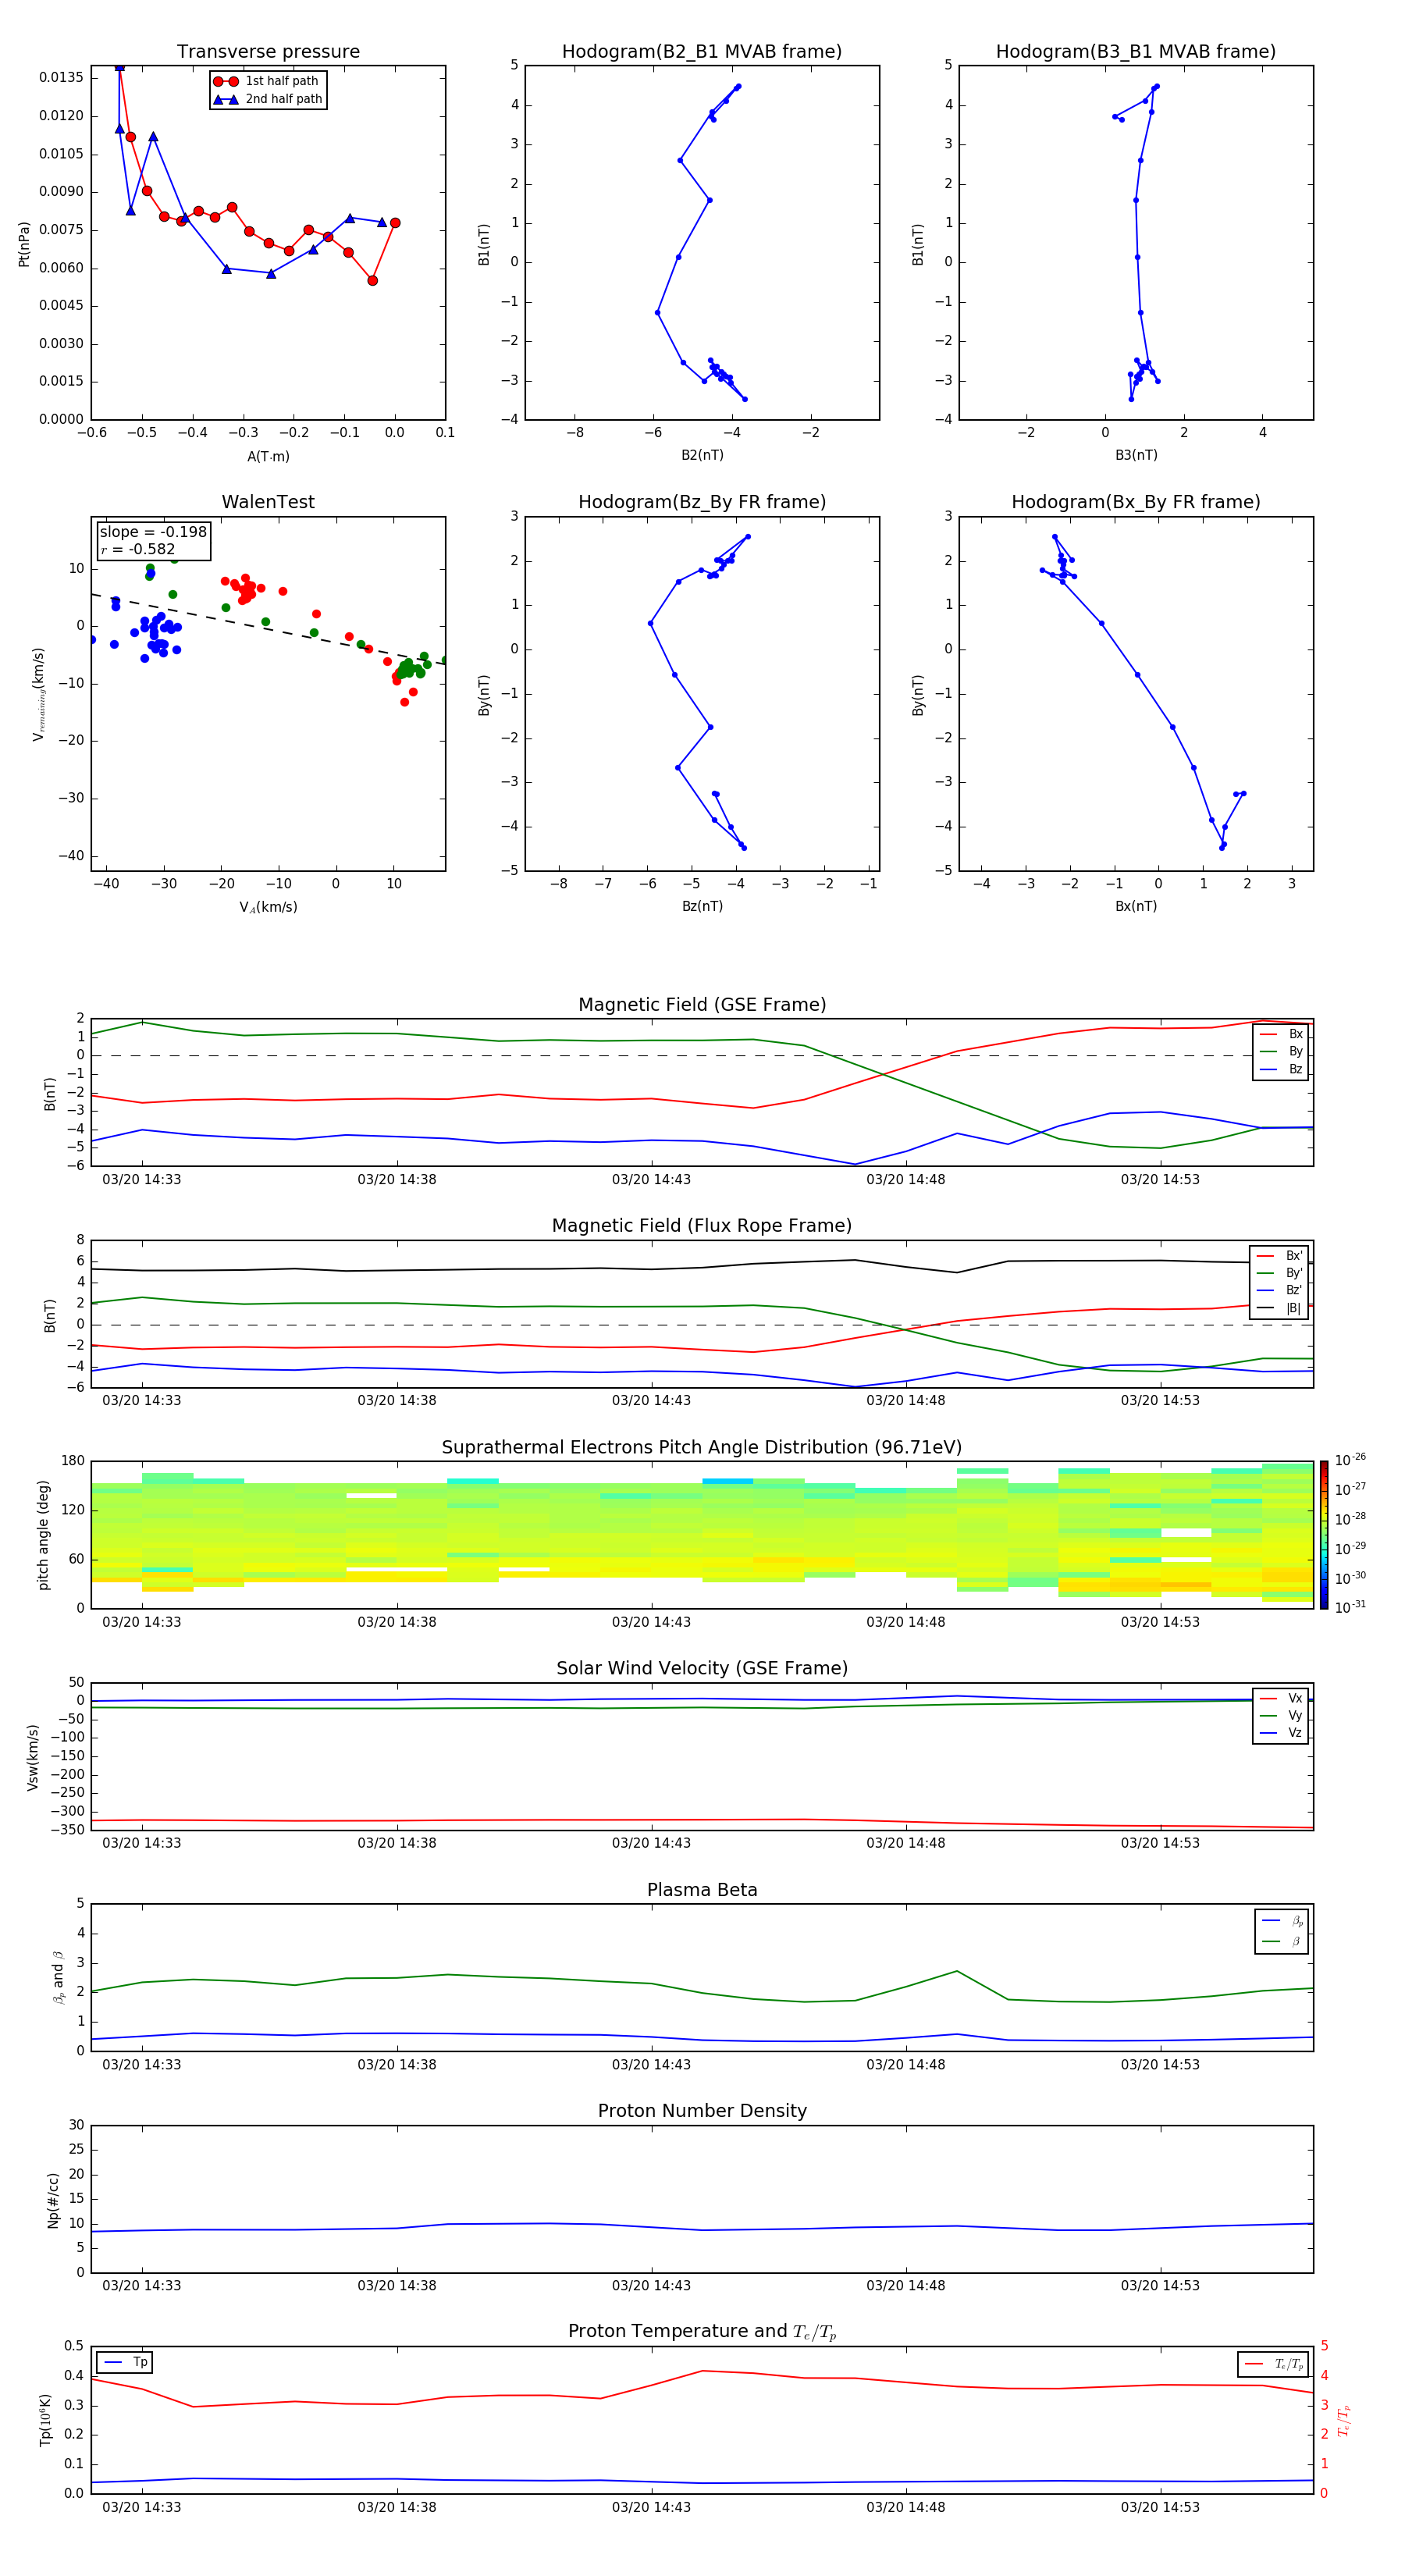
Task: Click the 'A(T·m)' x-axis label
Action: click(x=268, y=457)
